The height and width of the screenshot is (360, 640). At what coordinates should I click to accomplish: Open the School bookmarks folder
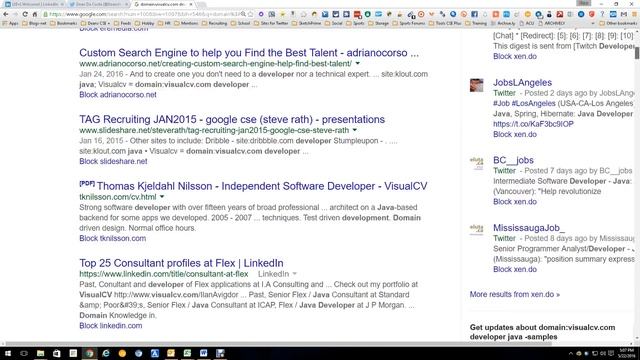[x=240, y=23]
